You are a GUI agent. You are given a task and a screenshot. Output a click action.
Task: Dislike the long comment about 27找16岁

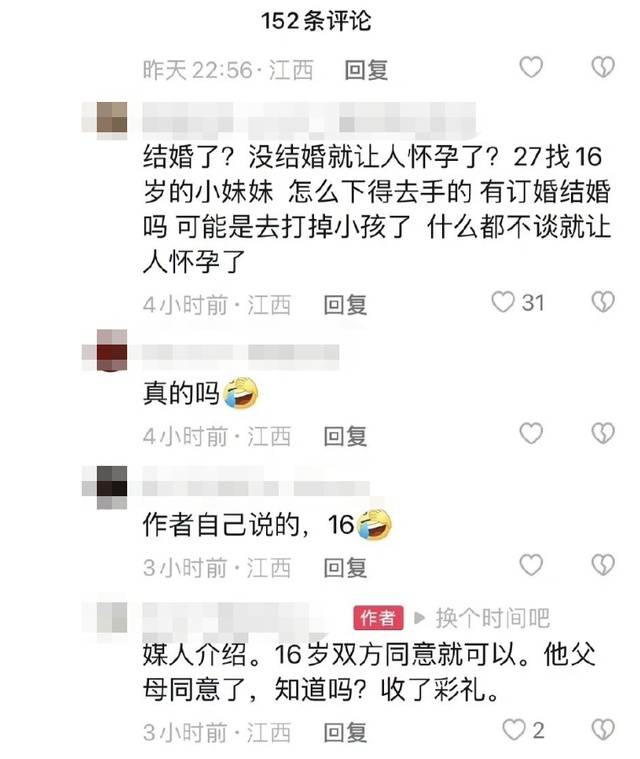pos(603,303)
